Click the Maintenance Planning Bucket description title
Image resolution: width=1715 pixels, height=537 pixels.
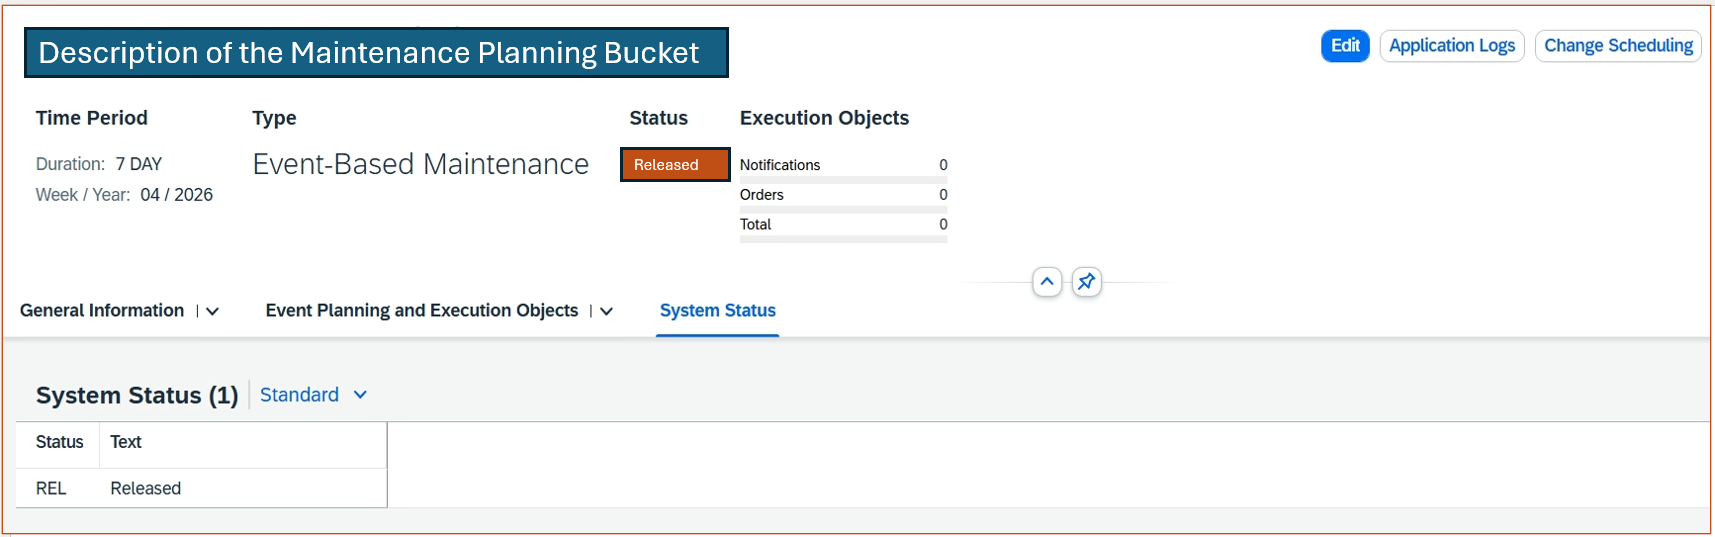375,53
